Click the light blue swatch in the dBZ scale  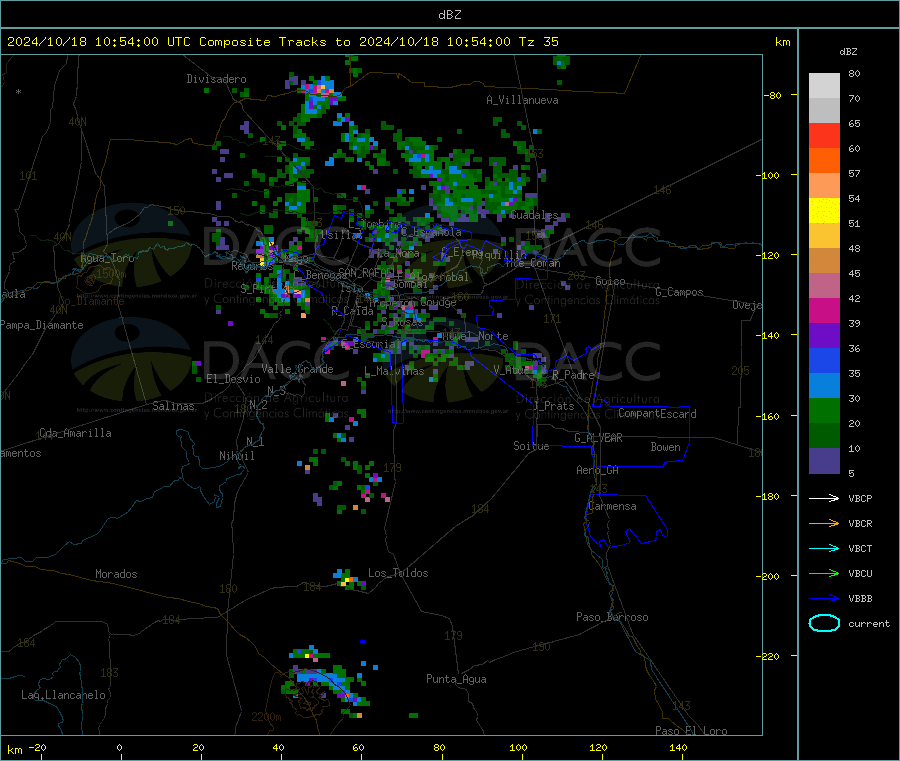tap(824, 386)
